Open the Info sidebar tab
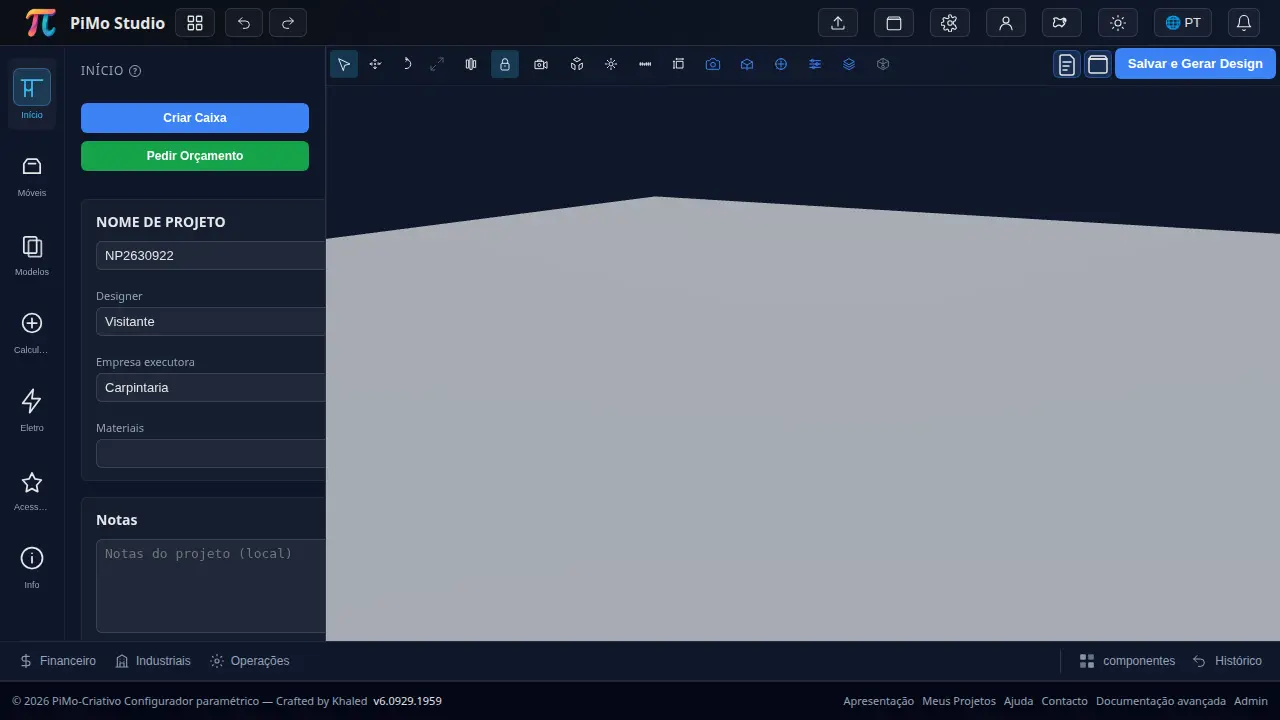 click(32, 567)
